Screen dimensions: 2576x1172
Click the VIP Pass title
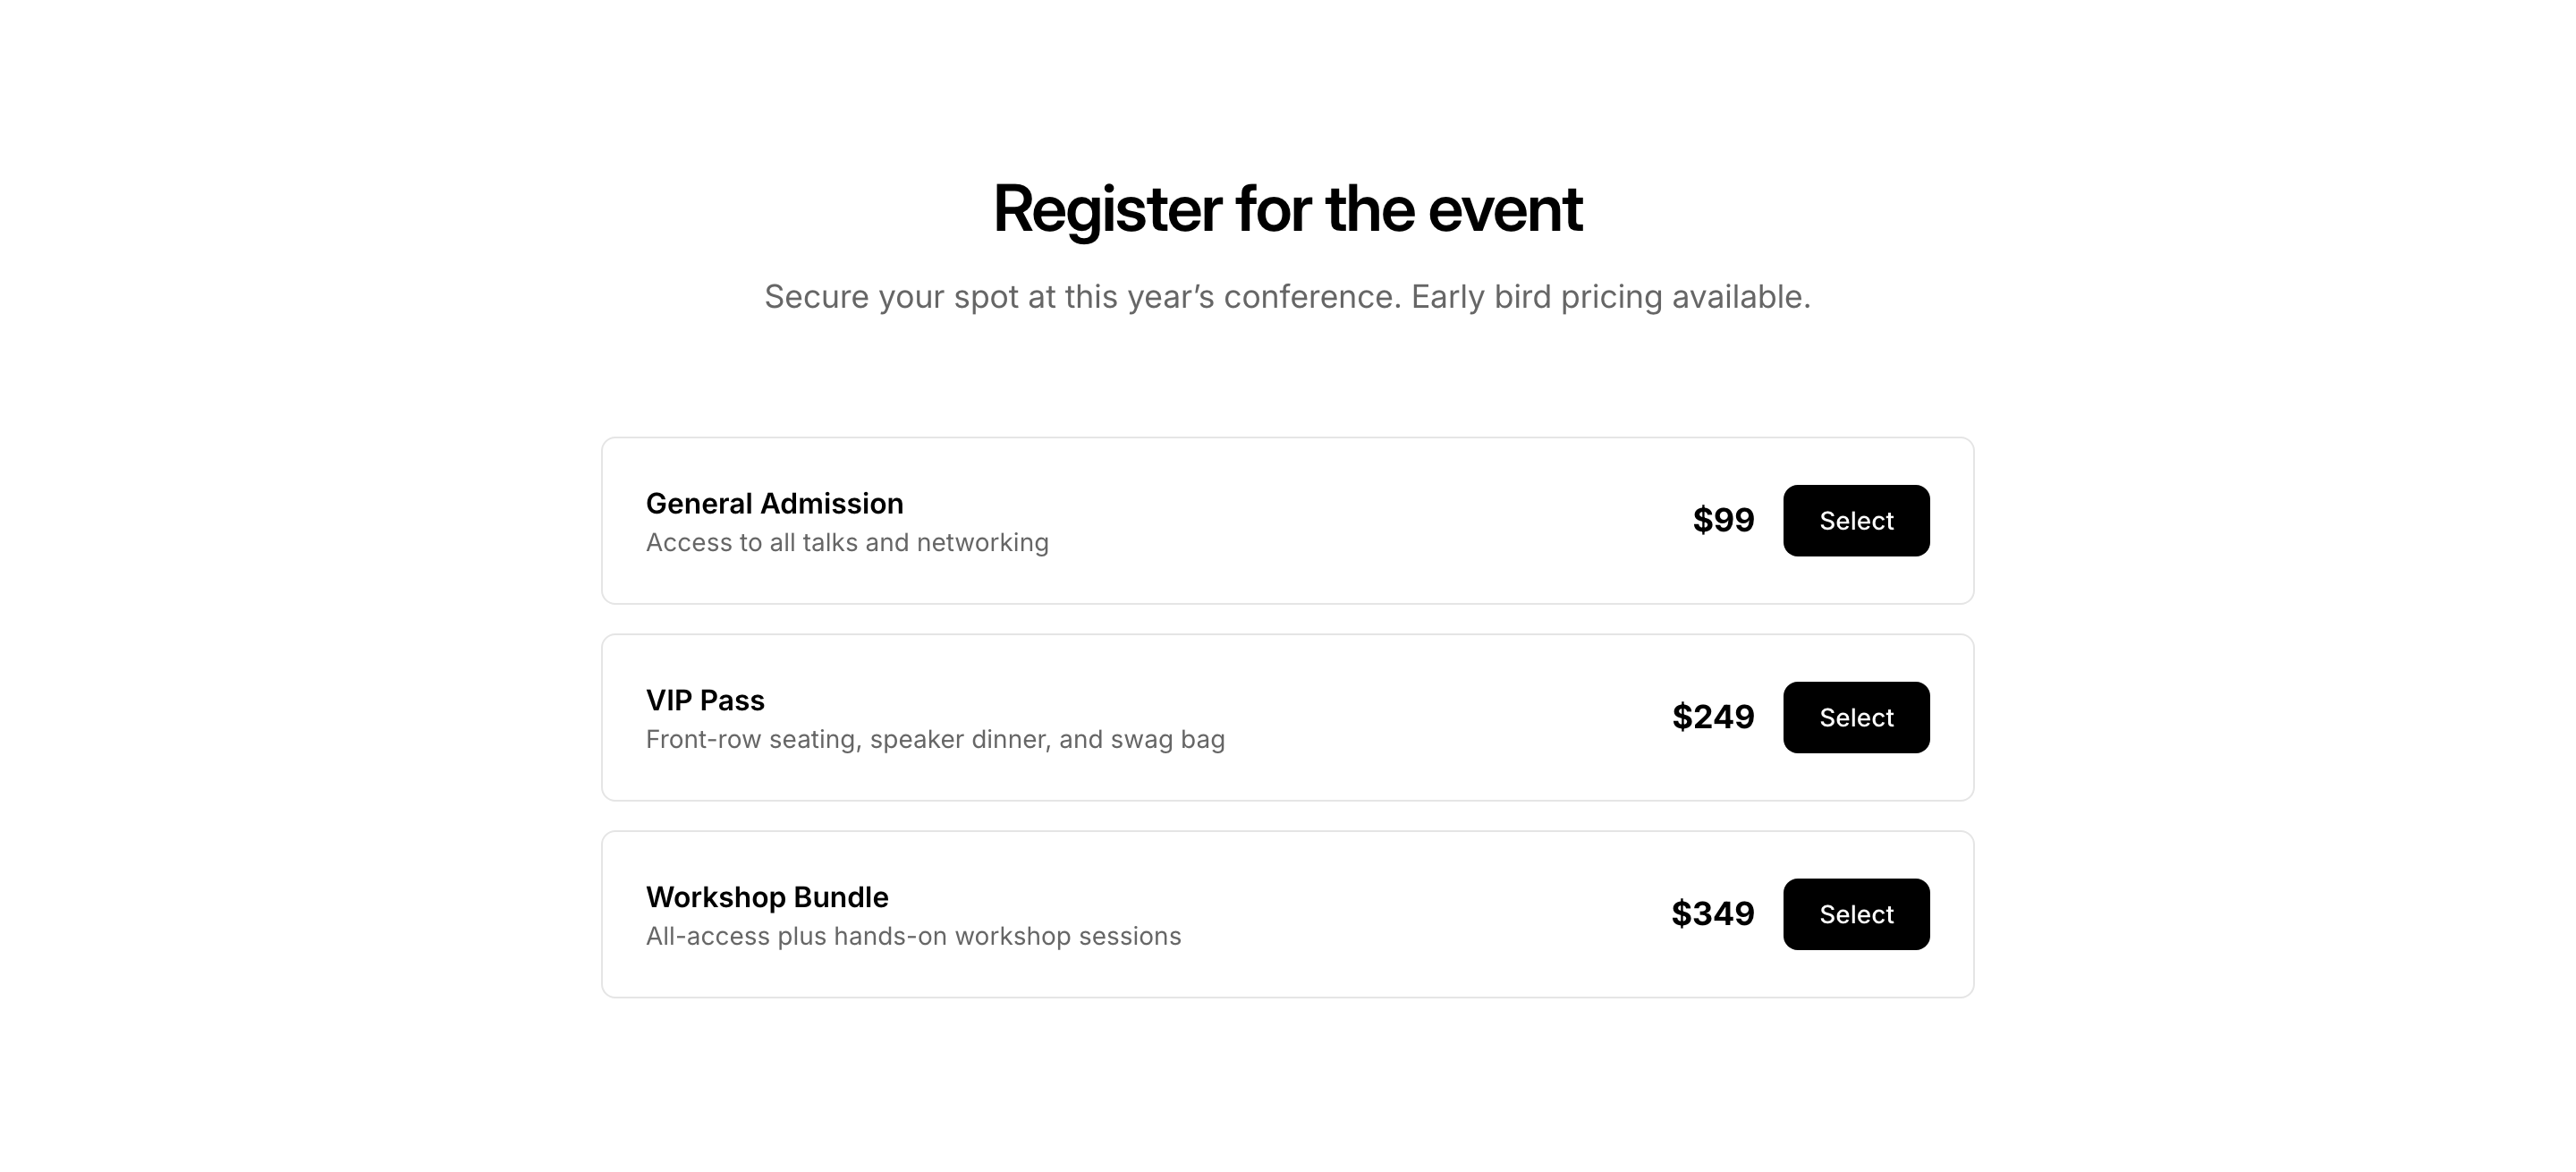[x=705, y=701]
